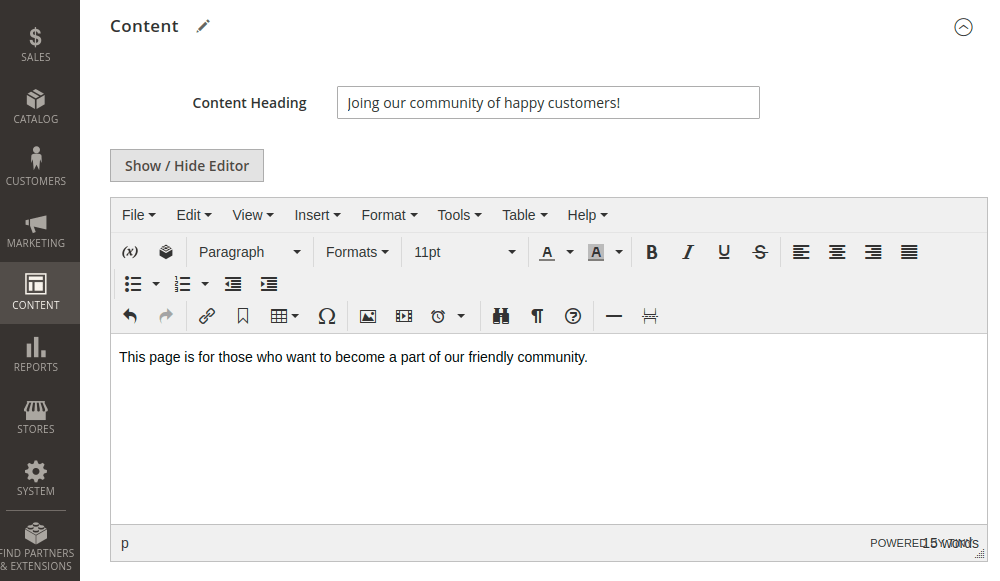This screenshot has width=1000, height=581.
Task: Open Formats dropdown
Action: pyautogui.click(x=357, y=252)
